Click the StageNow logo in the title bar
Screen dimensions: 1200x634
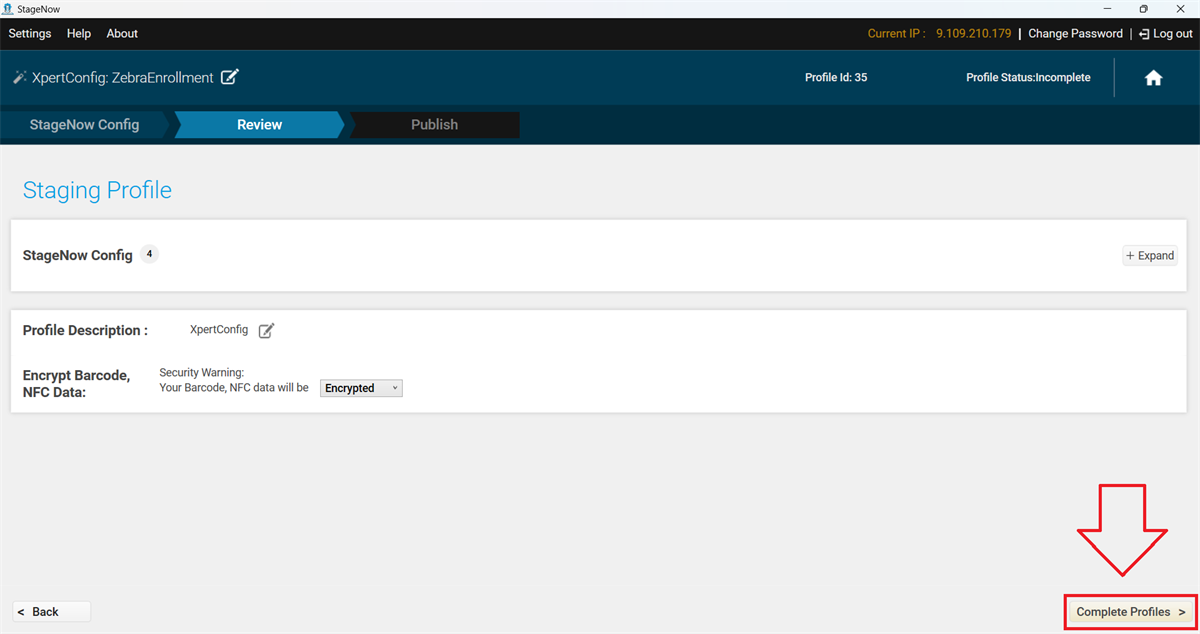10,8
